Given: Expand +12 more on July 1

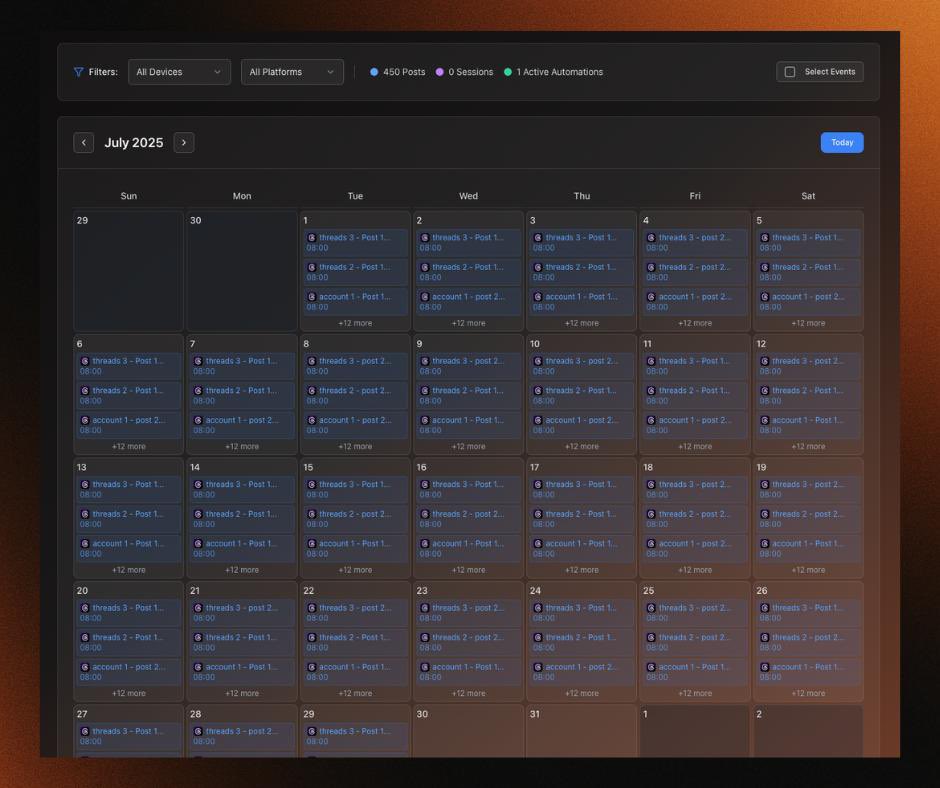Looking at the screenshot, I should tap(355, 323).
